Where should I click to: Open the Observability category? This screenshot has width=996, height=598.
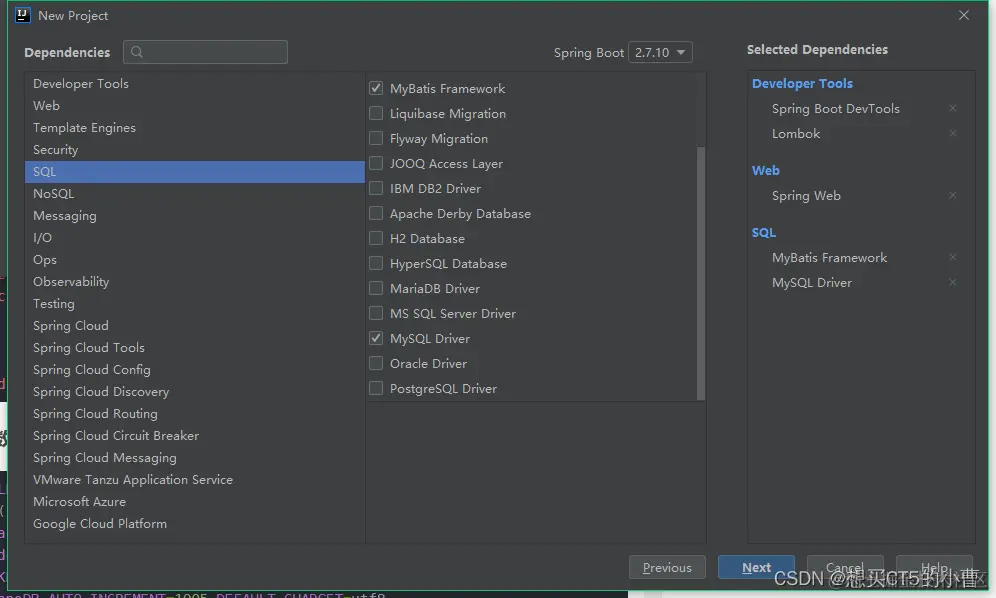(194, 282)
